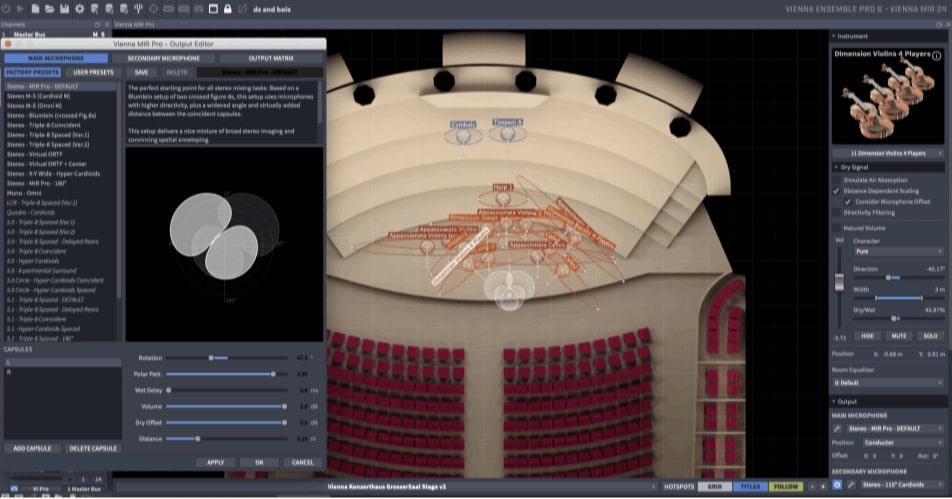
Task: Click the Apply button
Action: point(216,463)
